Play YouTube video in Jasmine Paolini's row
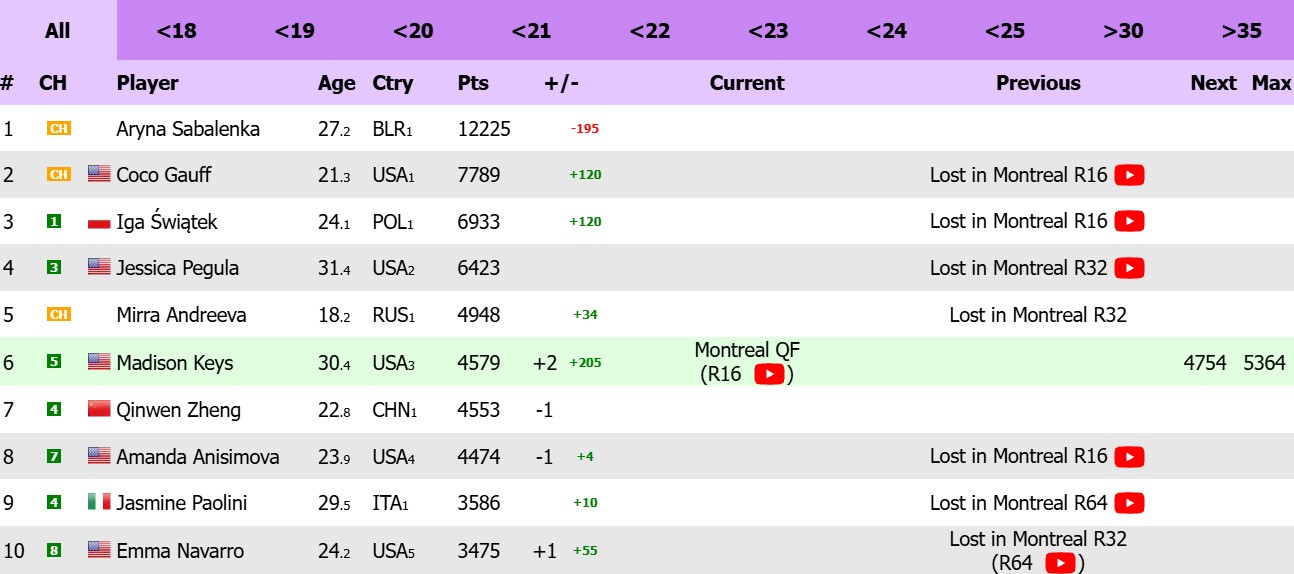 coord(1129,503)
